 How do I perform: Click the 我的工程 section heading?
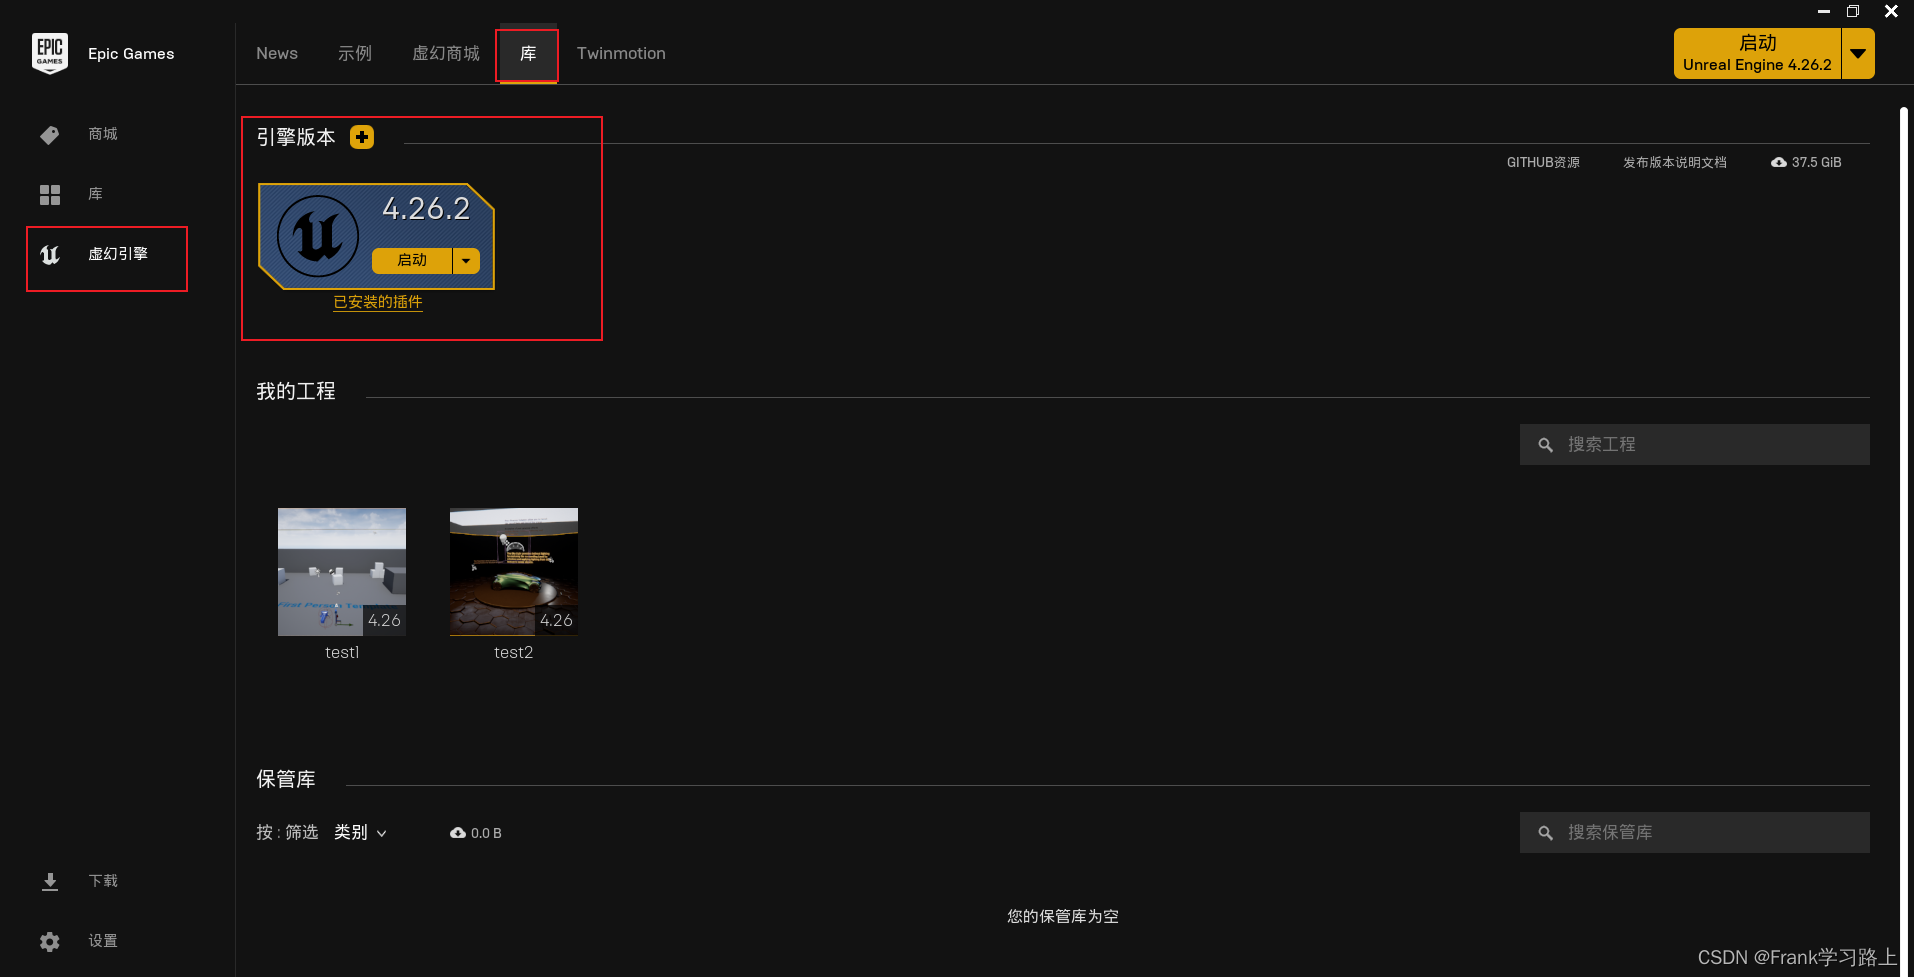(296, 392)
